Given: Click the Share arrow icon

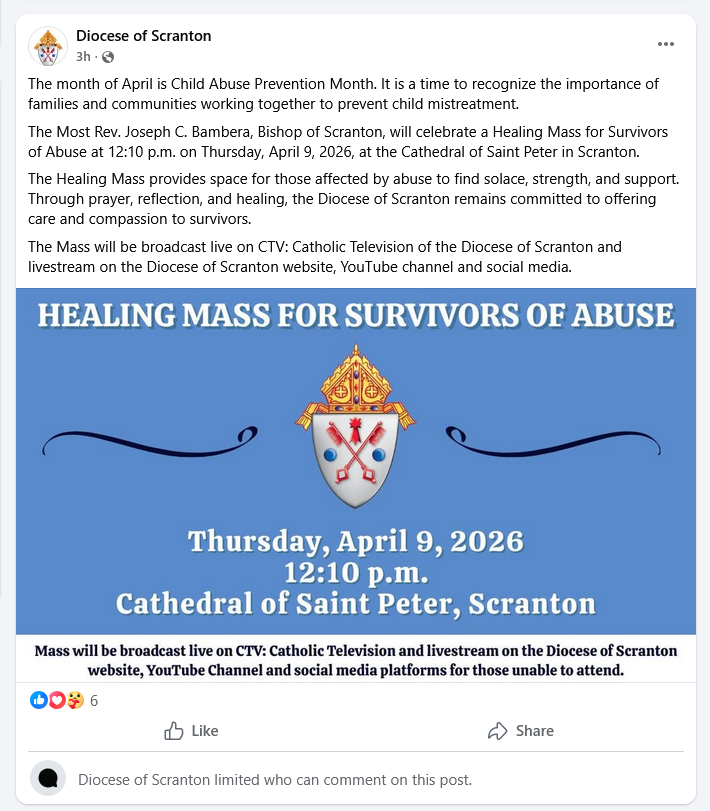Looking at the screenshot, I should pyautogui.click(x=497, y=731).
